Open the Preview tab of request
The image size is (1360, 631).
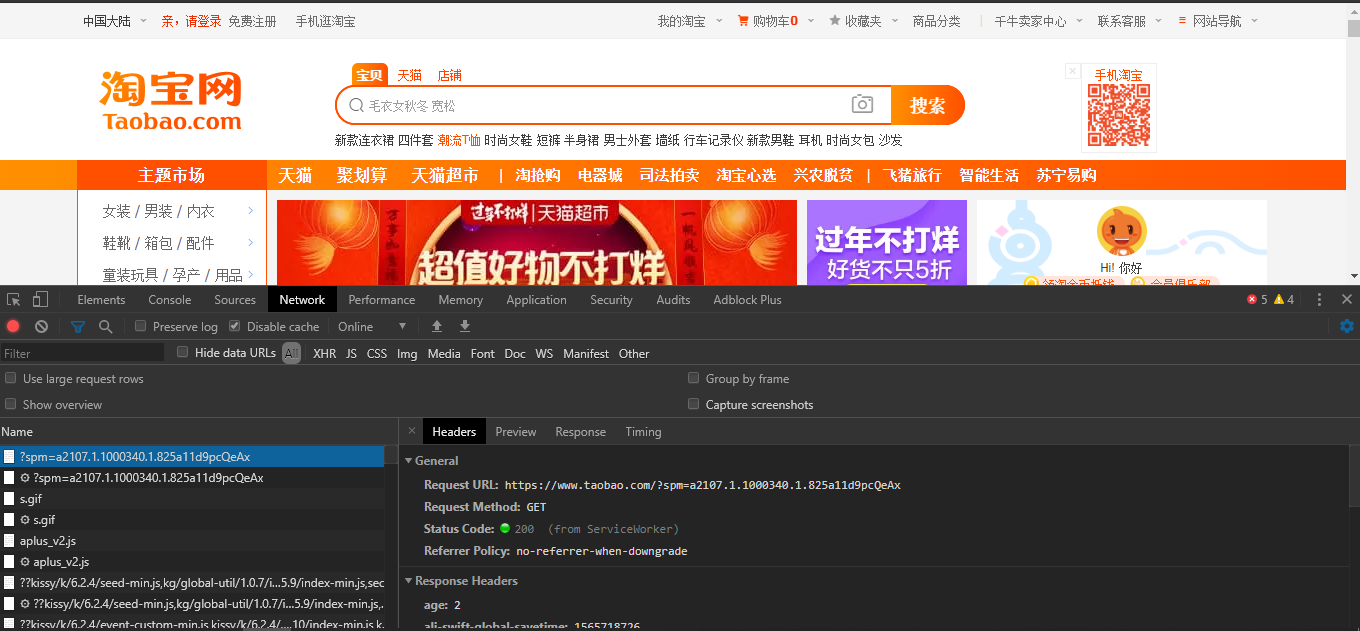click(516, 431)
